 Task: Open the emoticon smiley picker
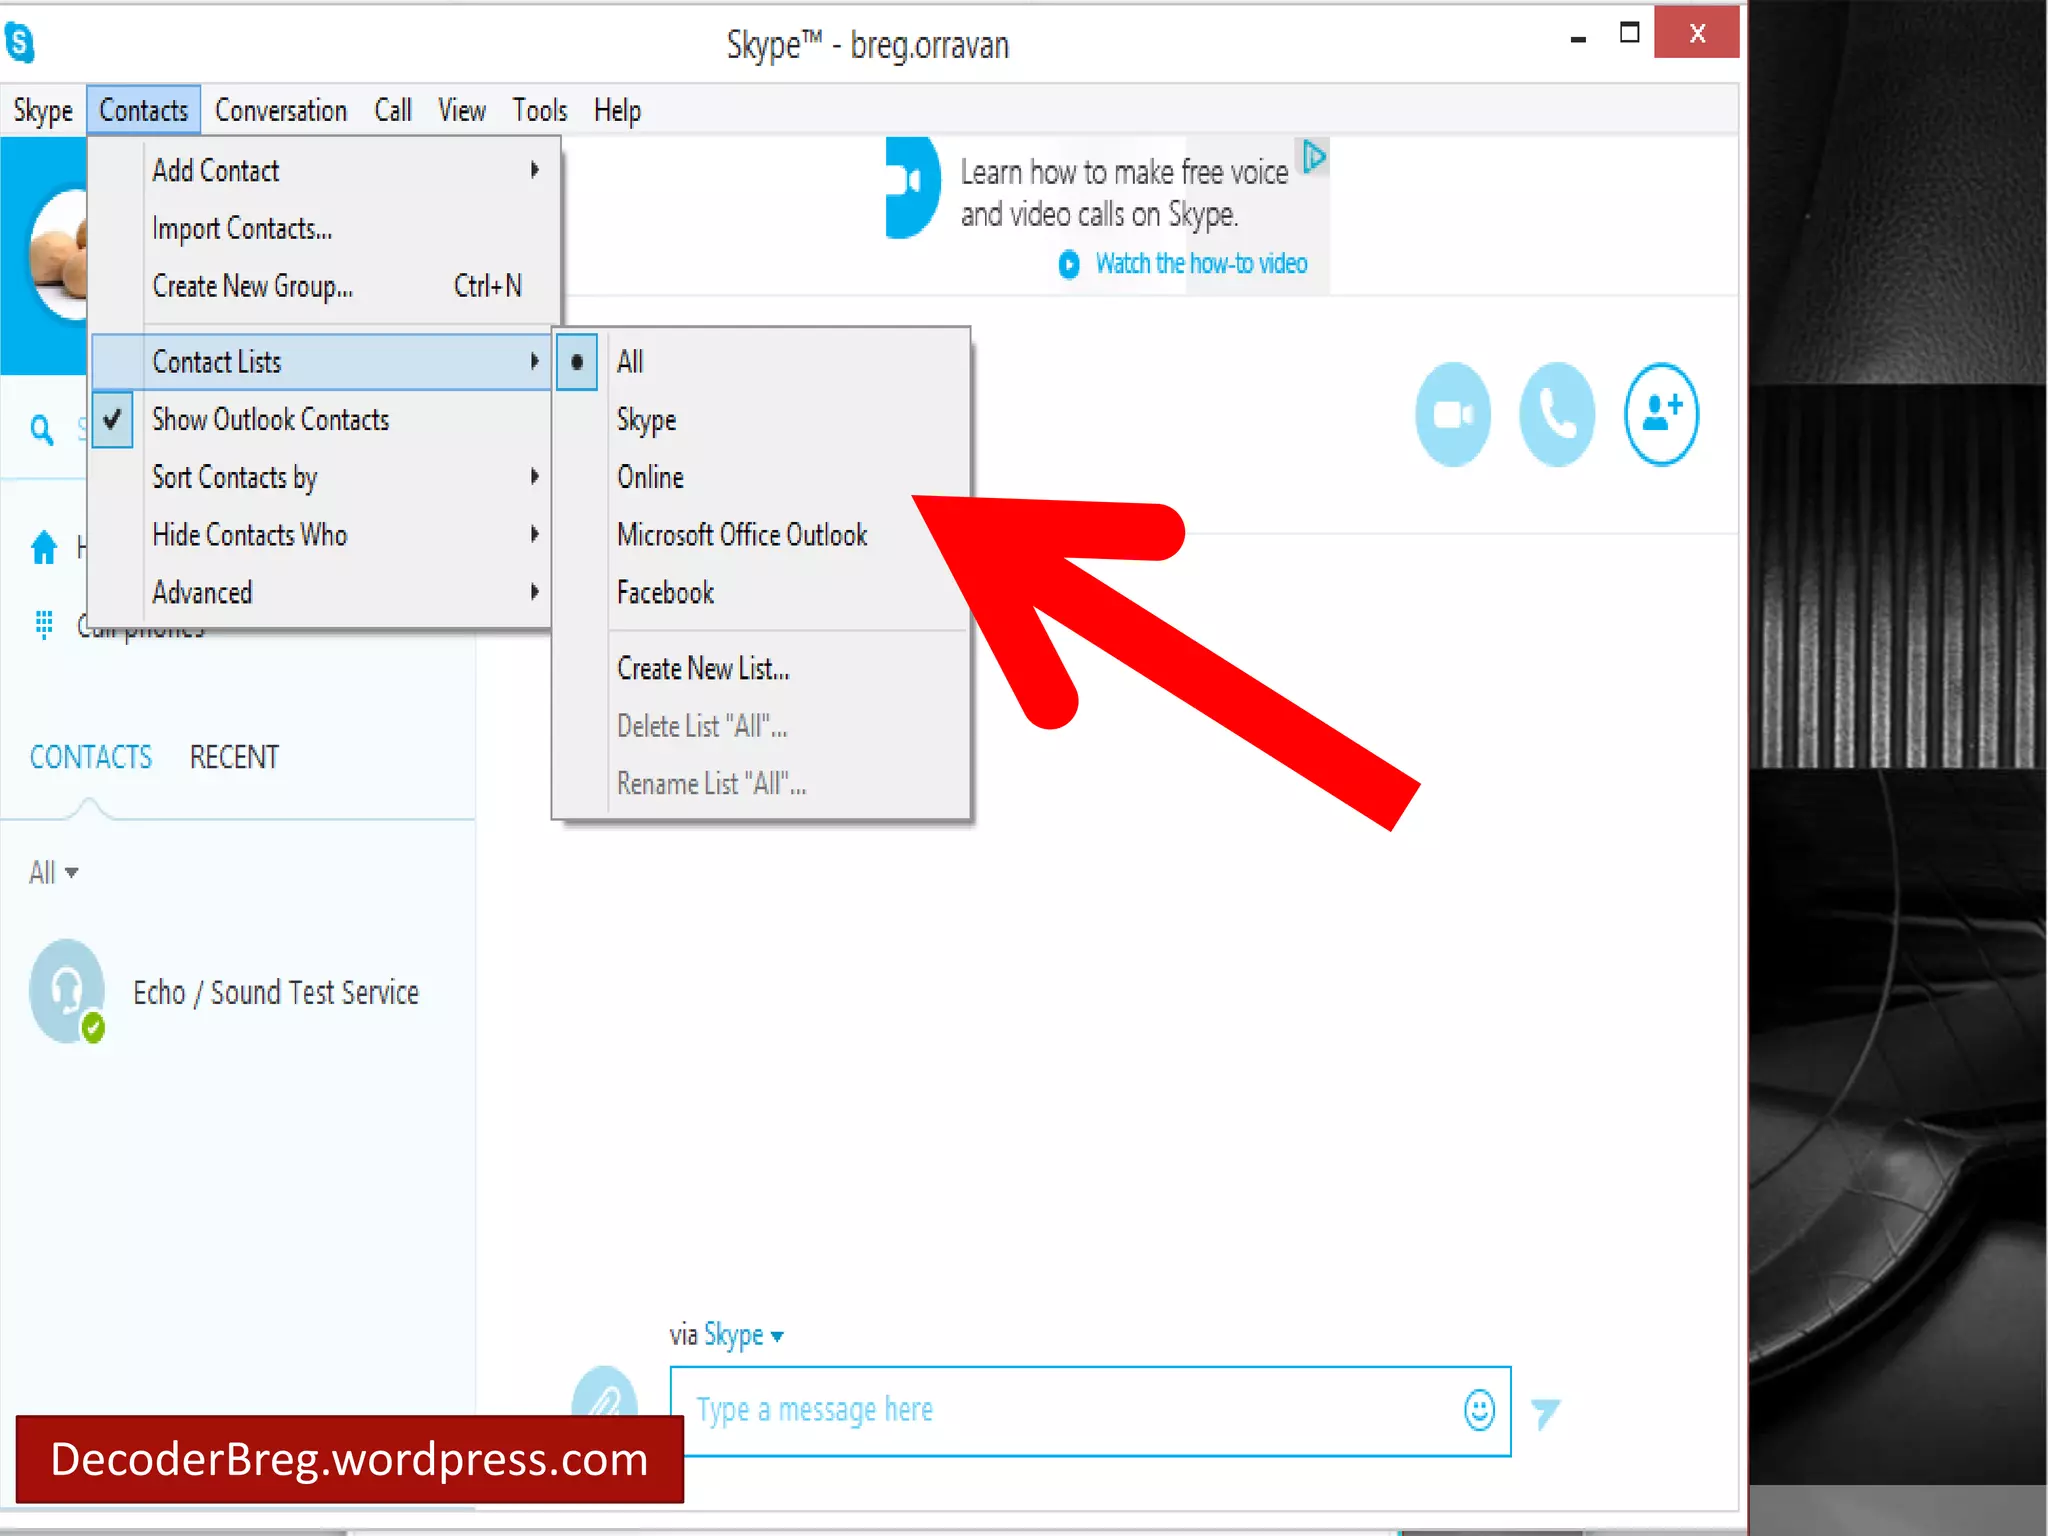tap(1479, 1410)
